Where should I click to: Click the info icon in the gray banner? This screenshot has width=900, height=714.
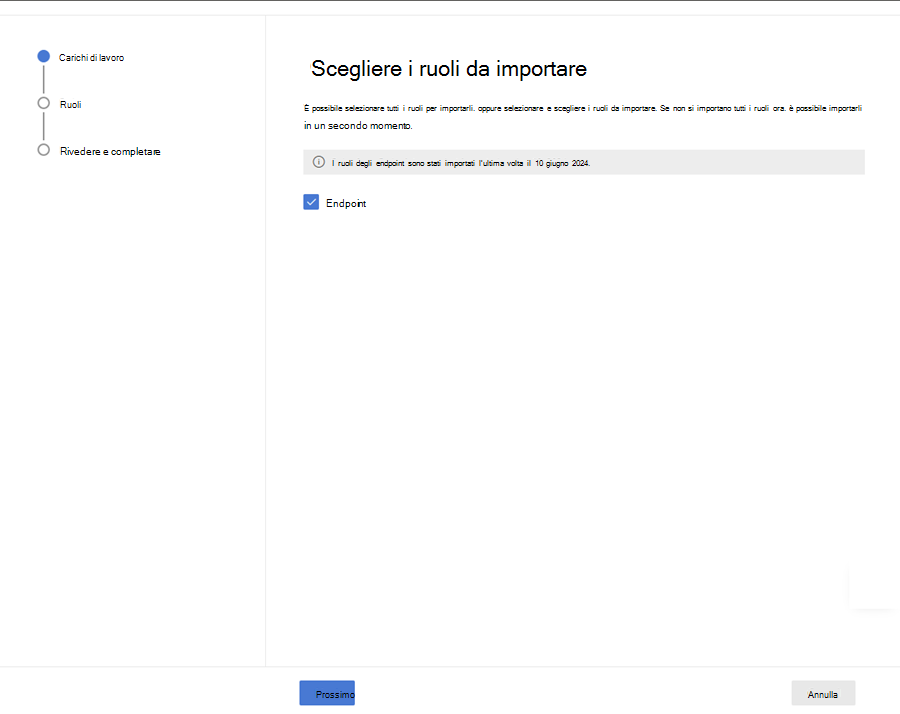(x=319, y=162)
